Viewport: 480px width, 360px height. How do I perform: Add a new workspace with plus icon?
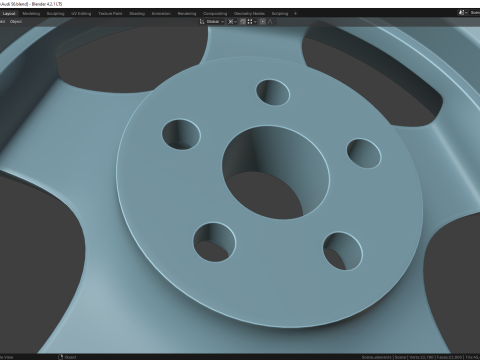pos(295,13)
